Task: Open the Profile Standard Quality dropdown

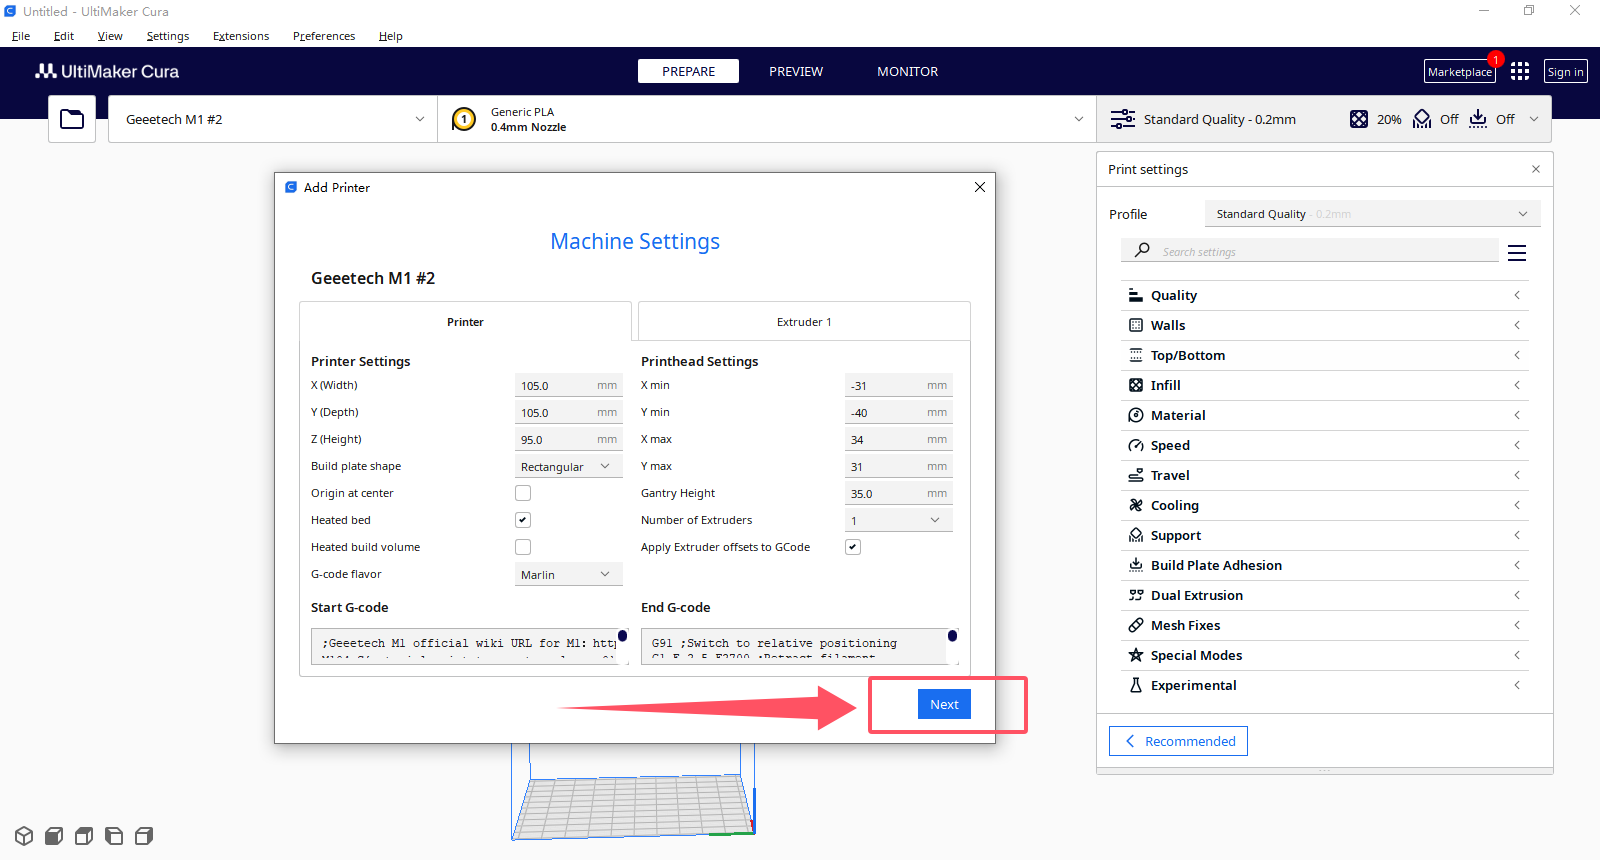Action: (x=1372, y=214)
